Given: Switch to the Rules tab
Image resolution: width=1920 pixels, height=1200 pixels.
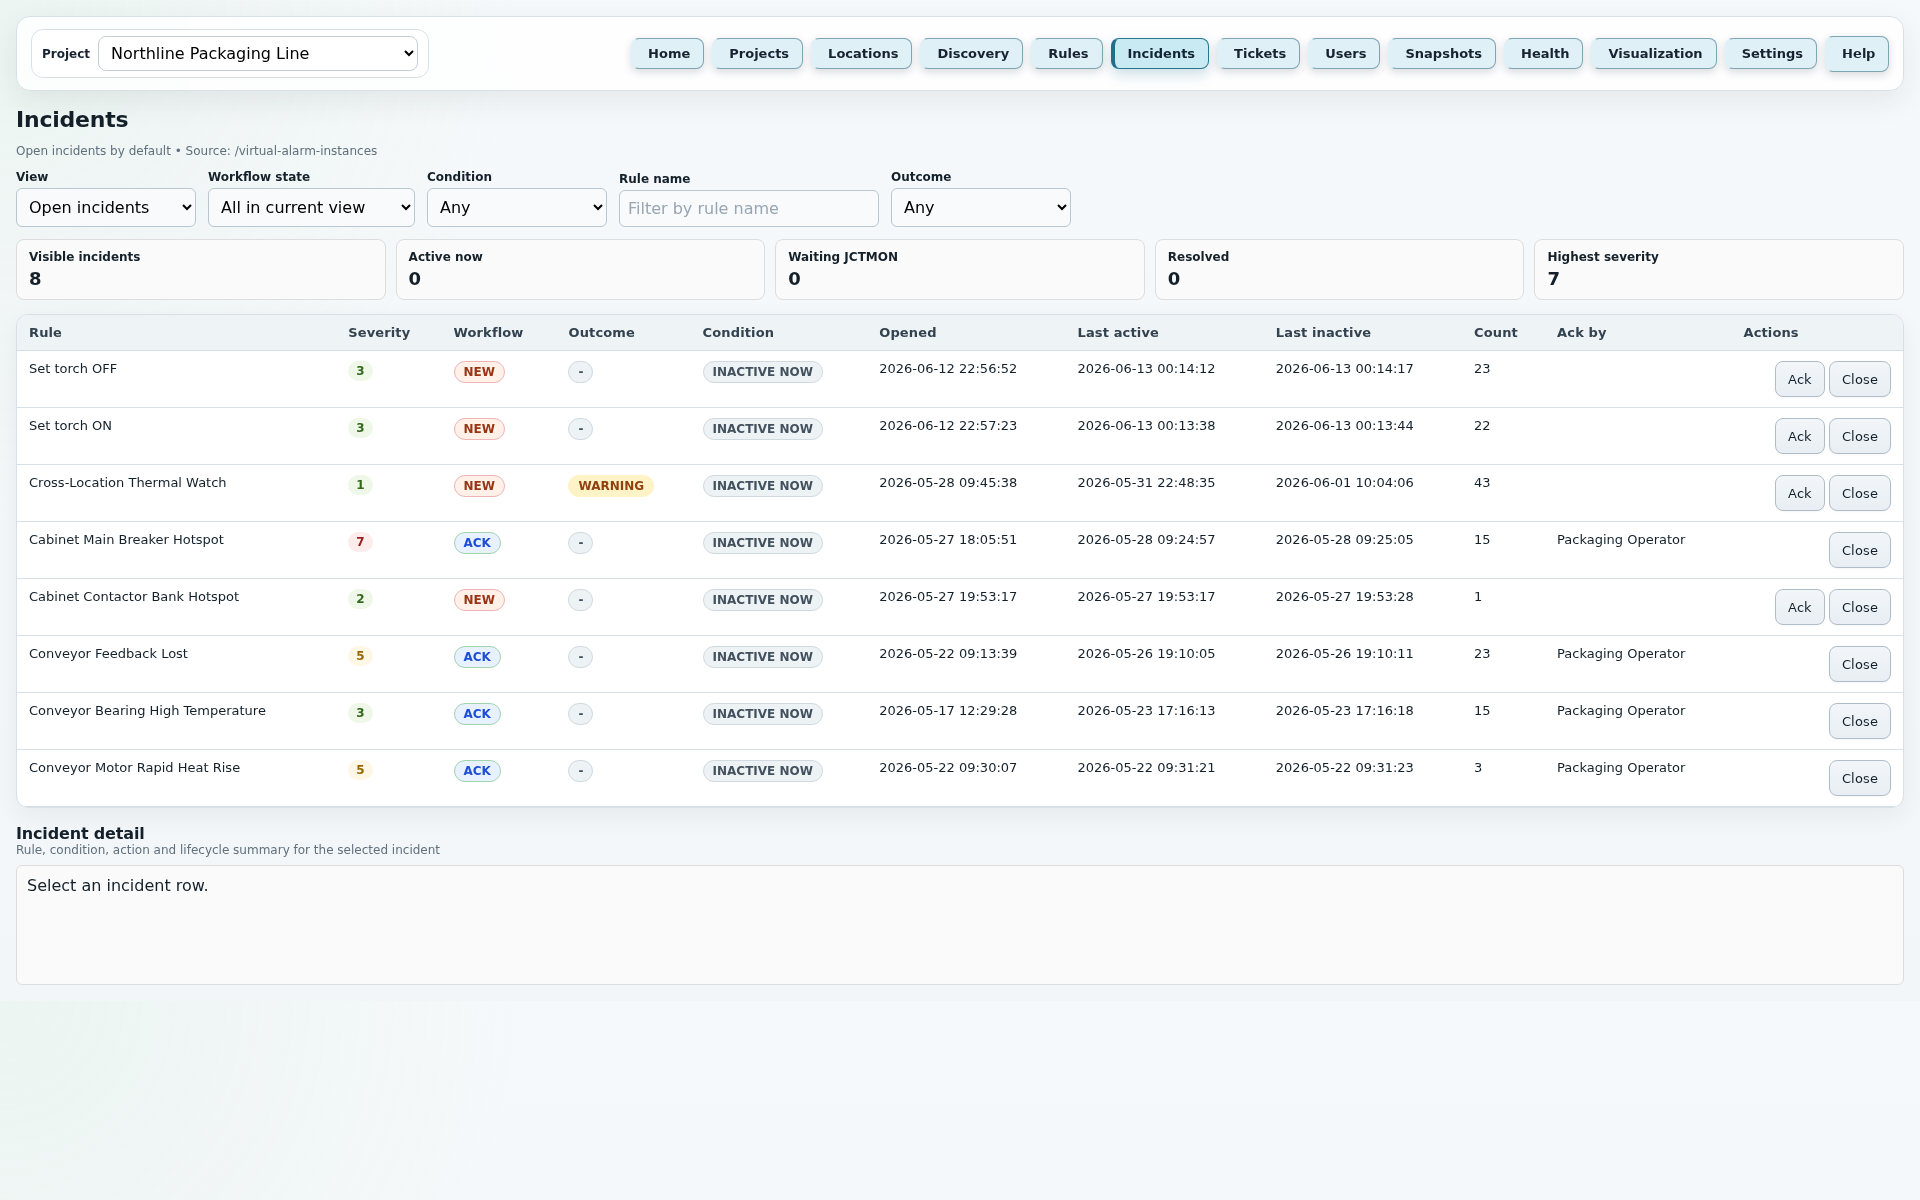Looking at the screenshot, I should click(1068, 54).
